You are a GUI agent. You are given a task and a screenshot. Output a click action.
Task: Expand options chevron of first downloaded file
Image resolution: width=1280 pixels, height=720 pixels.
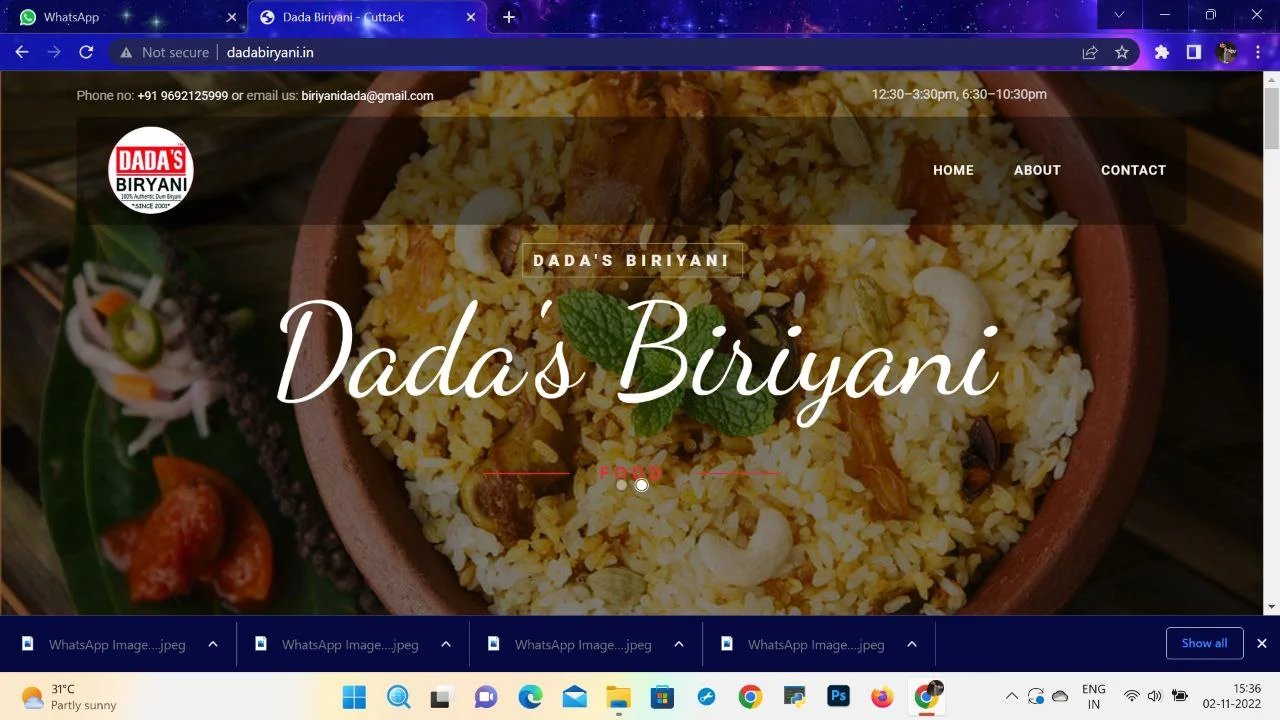213,644
